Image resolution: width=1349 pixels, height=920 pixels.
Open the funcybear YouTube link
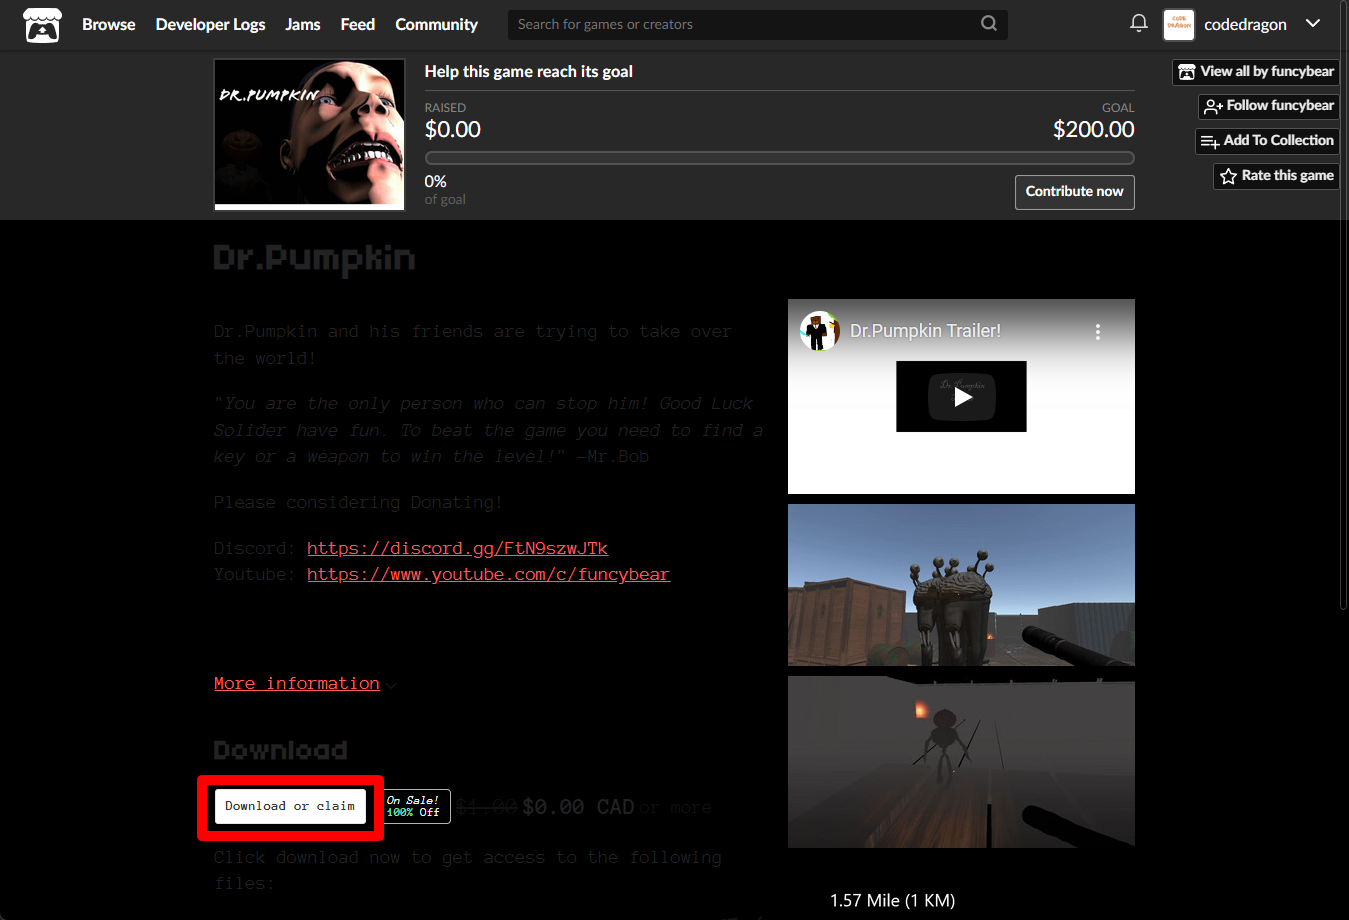pyautogui.click(x=488, y=574)
